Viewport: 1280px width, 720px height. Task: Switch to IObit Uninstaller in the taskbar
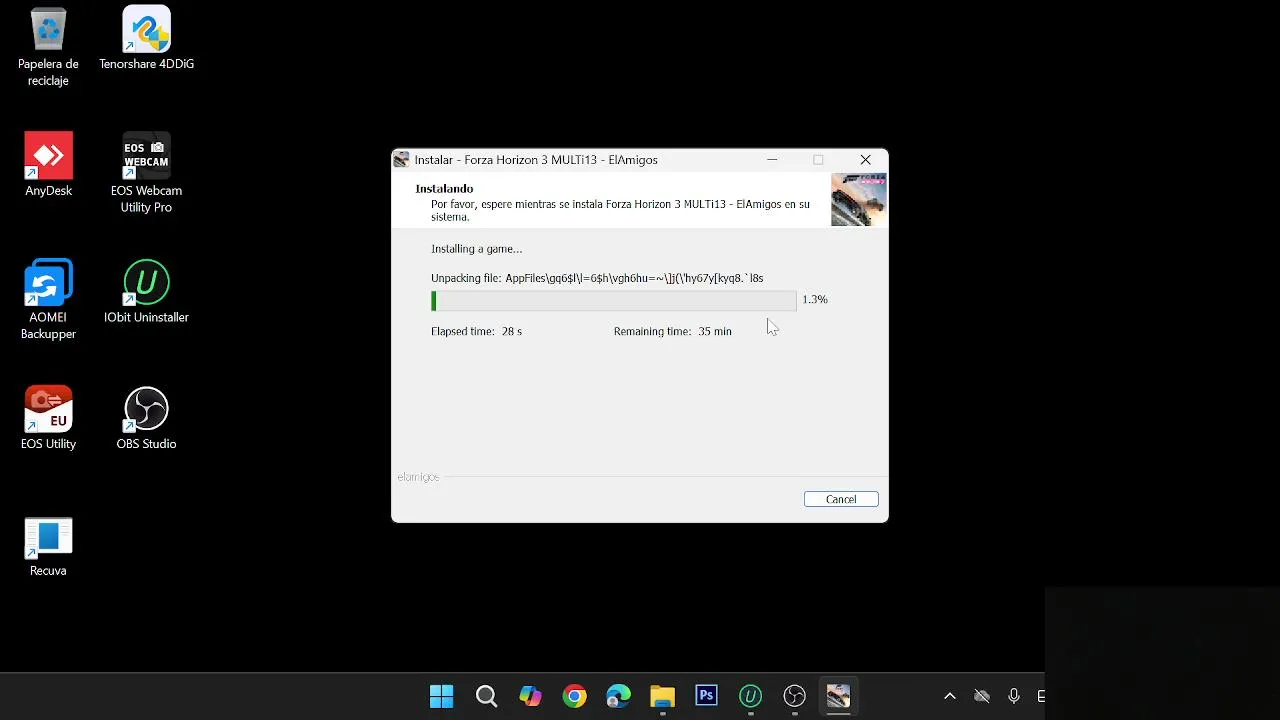coord(750,696)
